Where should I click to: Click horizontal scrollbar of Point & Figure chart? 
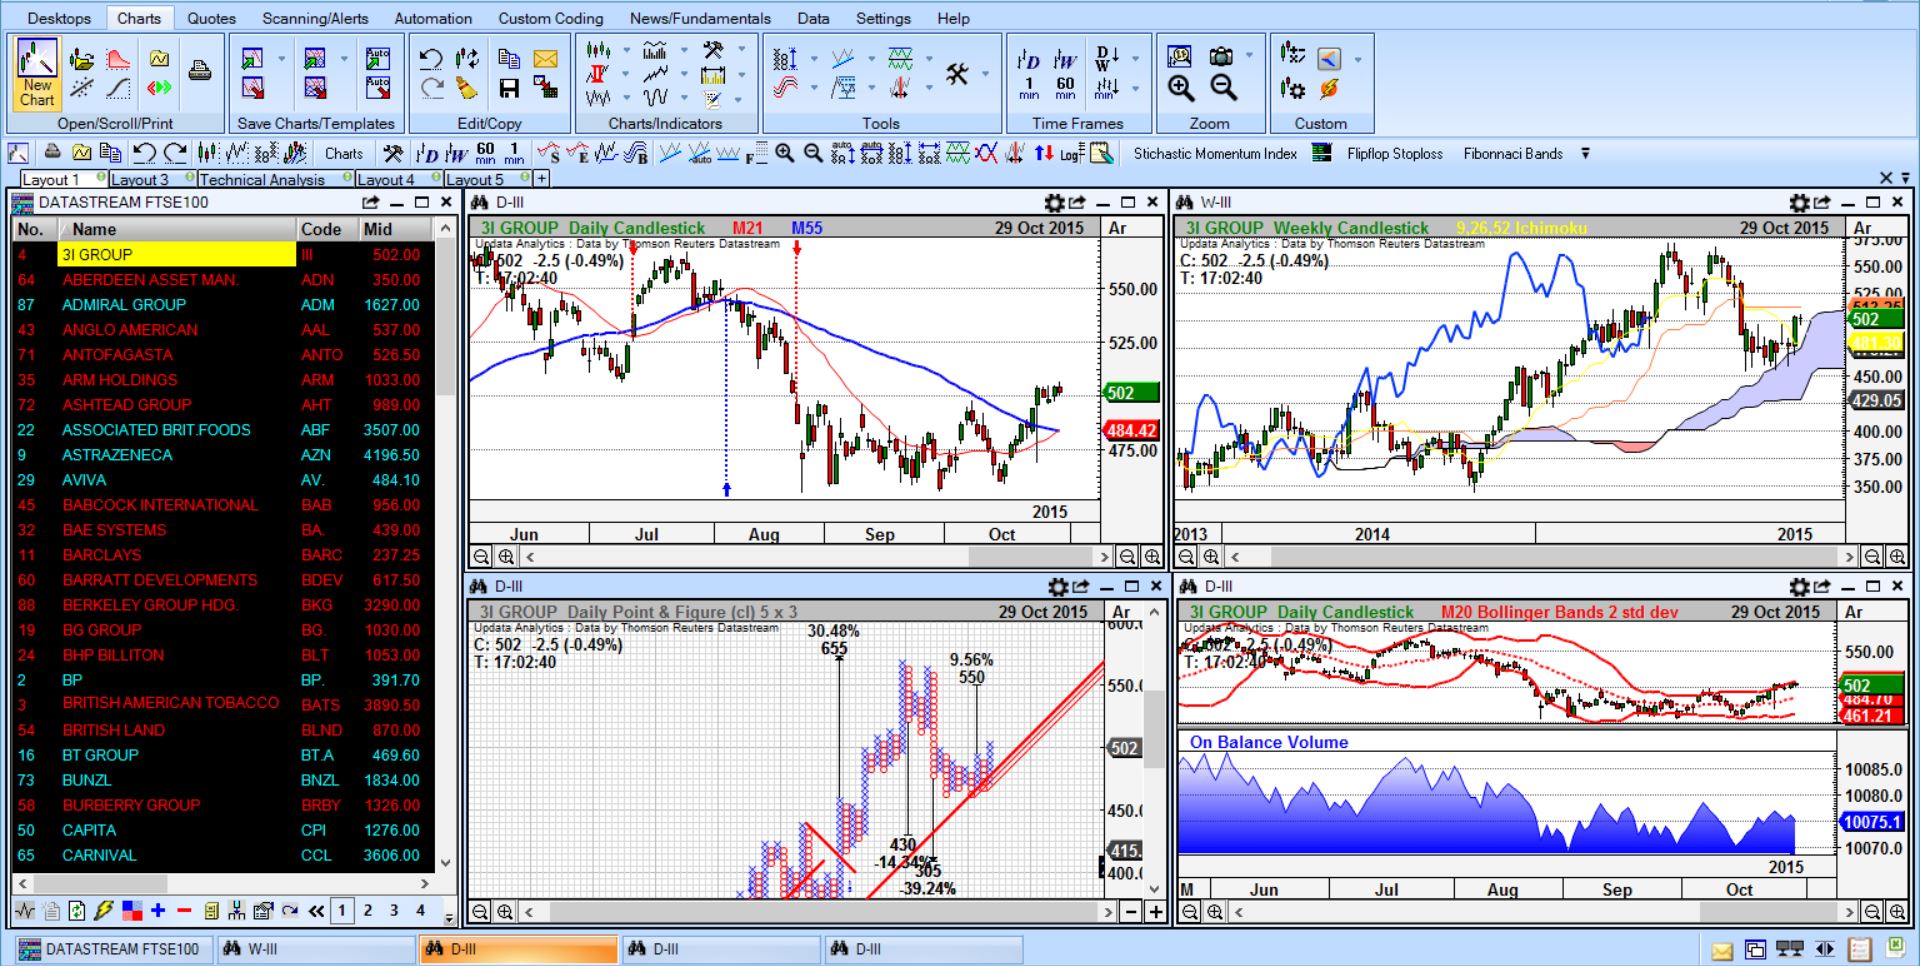[817, 912]
